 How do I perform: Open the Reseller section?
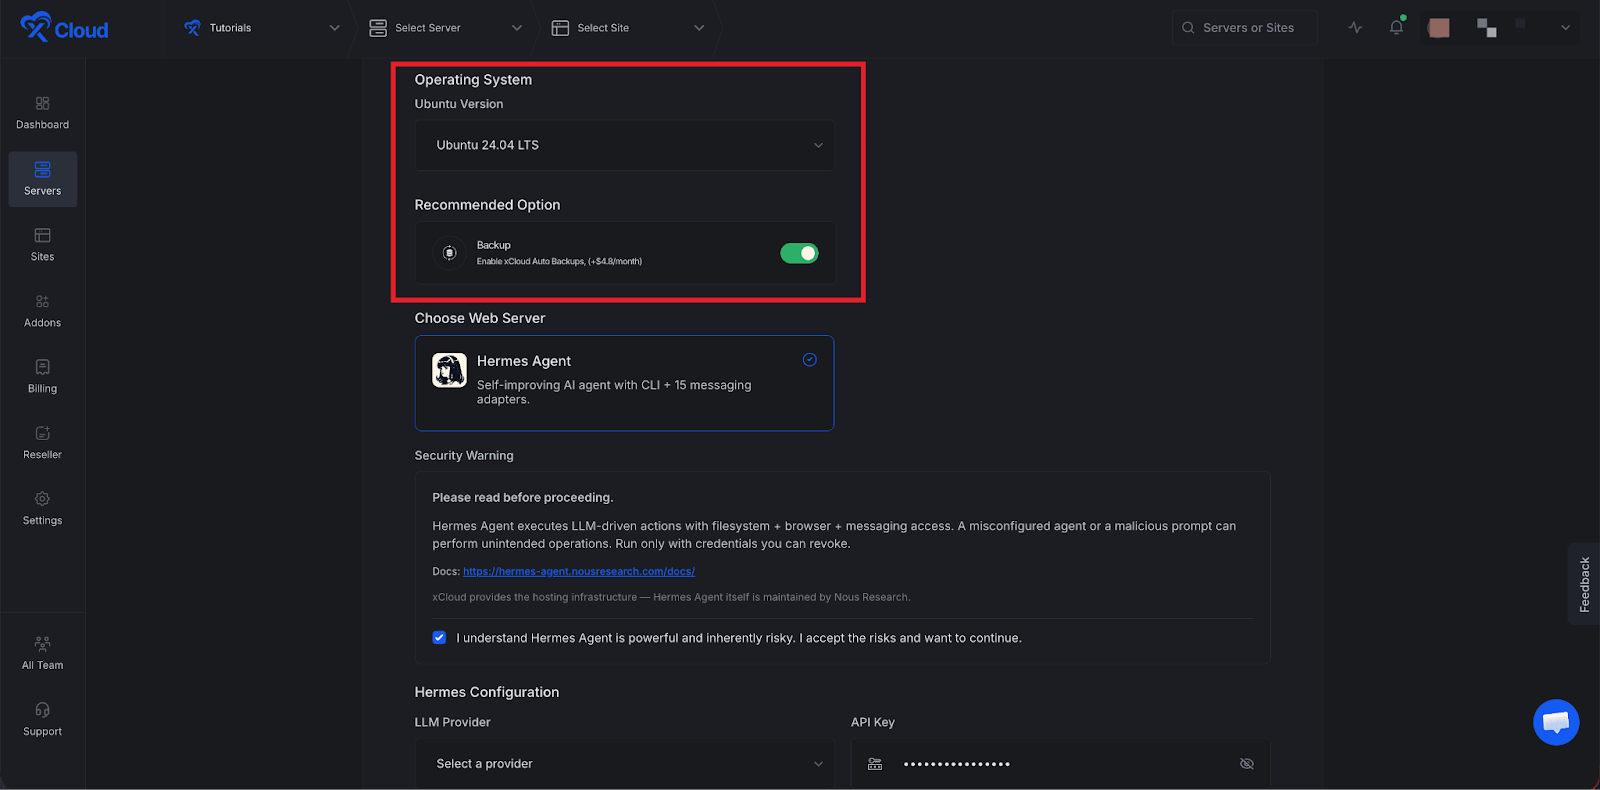[42, 443]
